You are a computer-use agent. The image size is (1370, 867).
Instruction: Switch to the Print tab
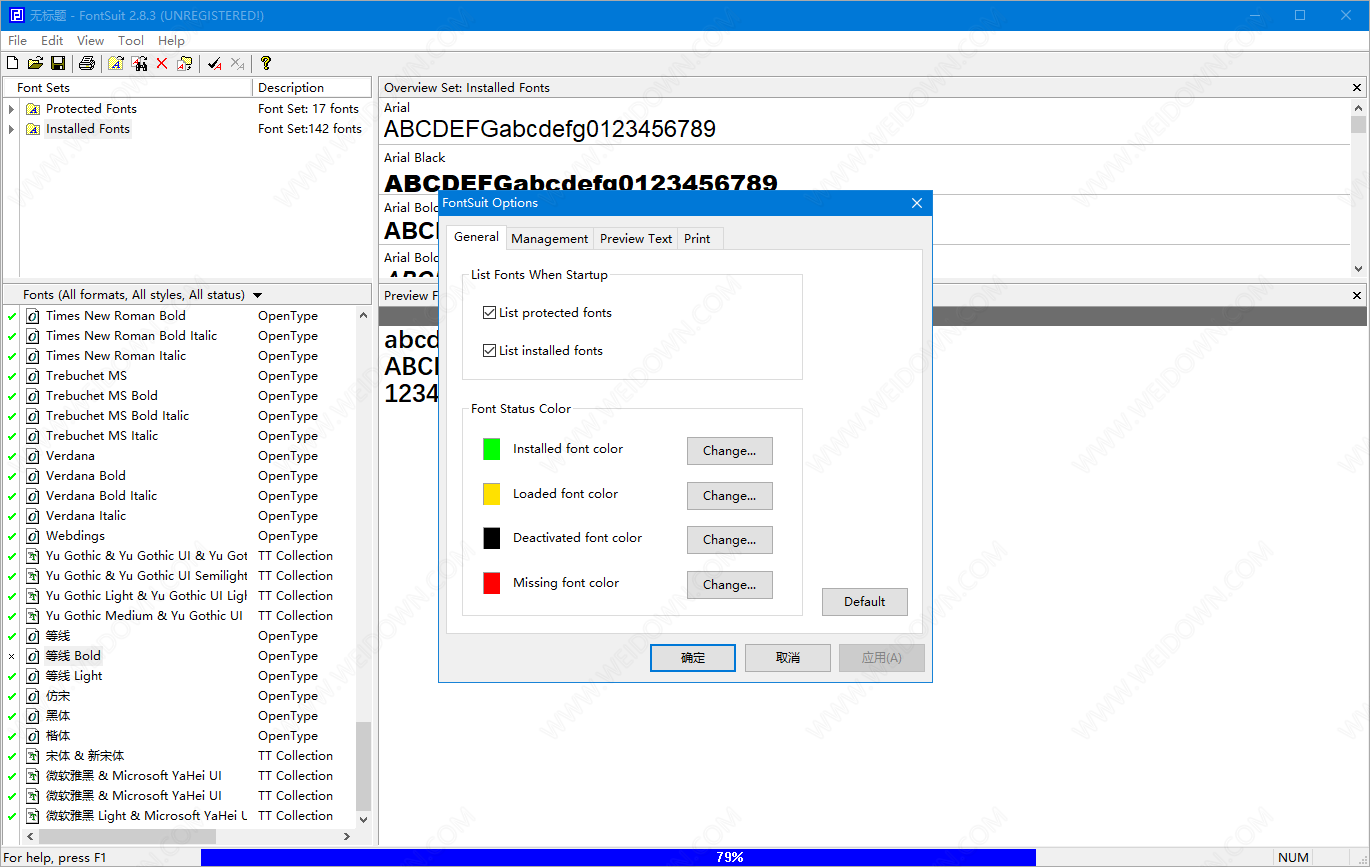[697, 239]
